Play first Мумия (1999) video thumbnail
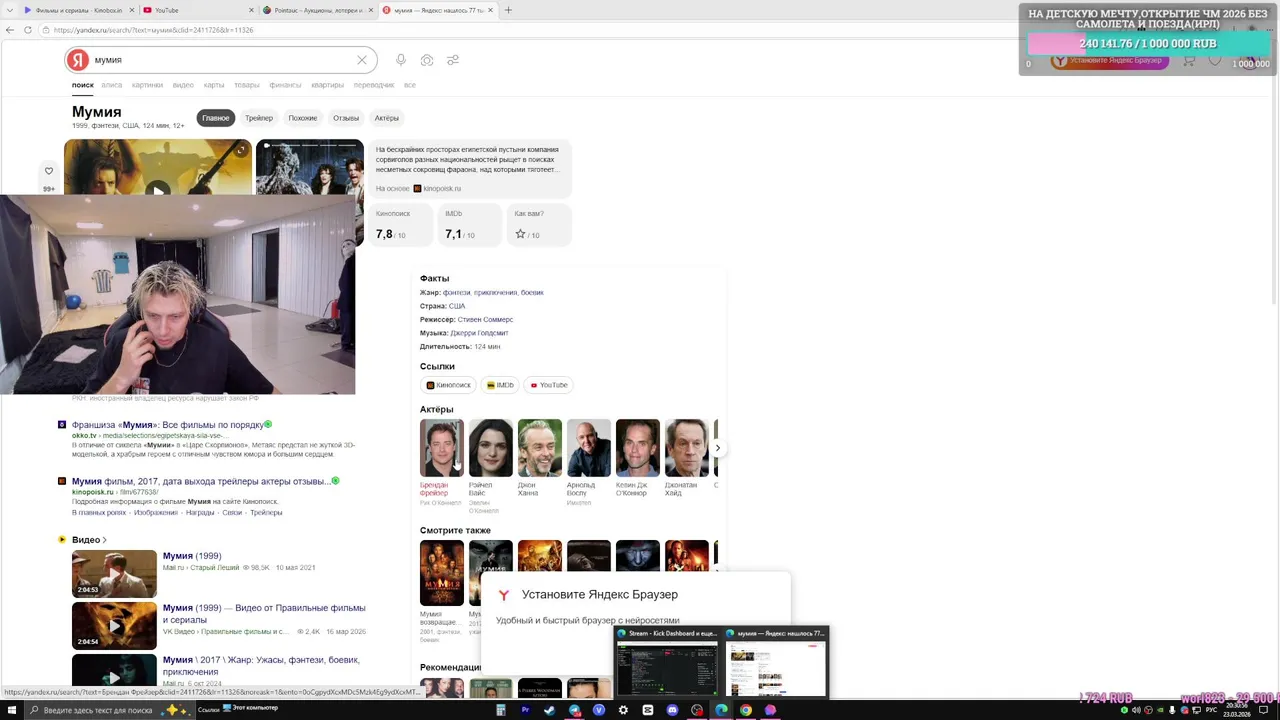This screenshot has width=1280, height=720. [x=114, y=573]
